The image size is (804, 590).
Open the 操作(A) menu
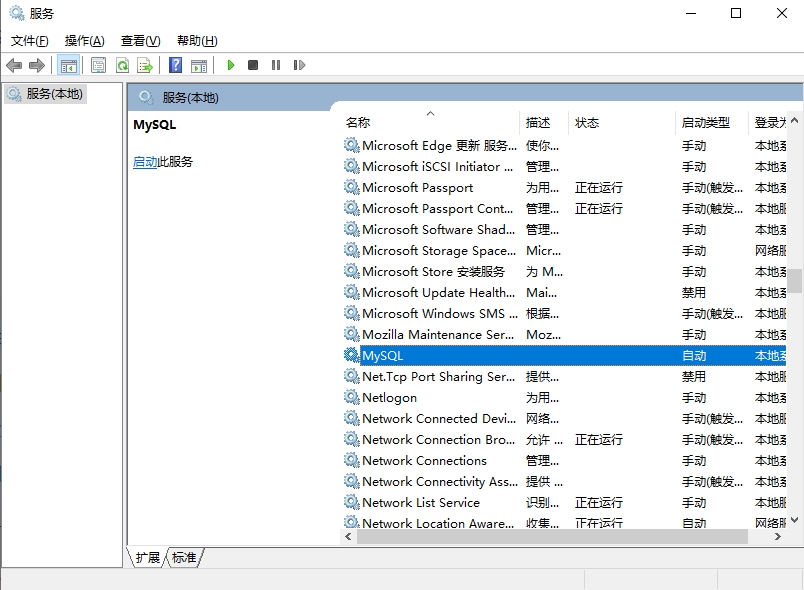coord(84,41)
